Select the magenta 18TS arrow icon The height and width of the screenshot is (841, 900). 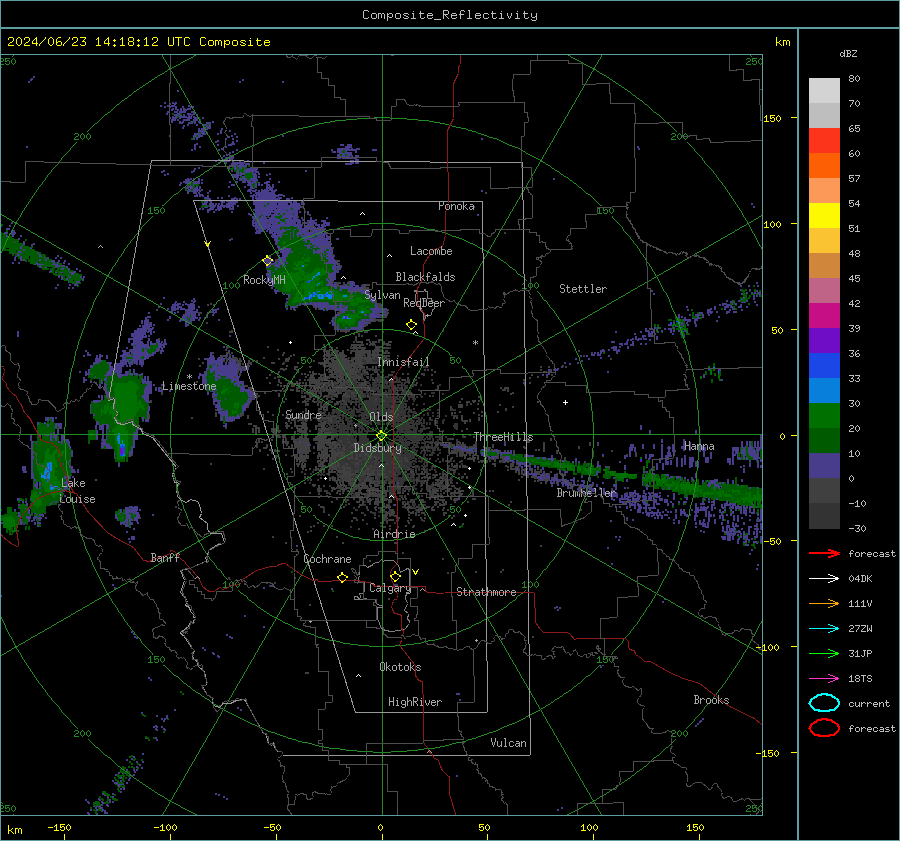click(x=824, y=679)
